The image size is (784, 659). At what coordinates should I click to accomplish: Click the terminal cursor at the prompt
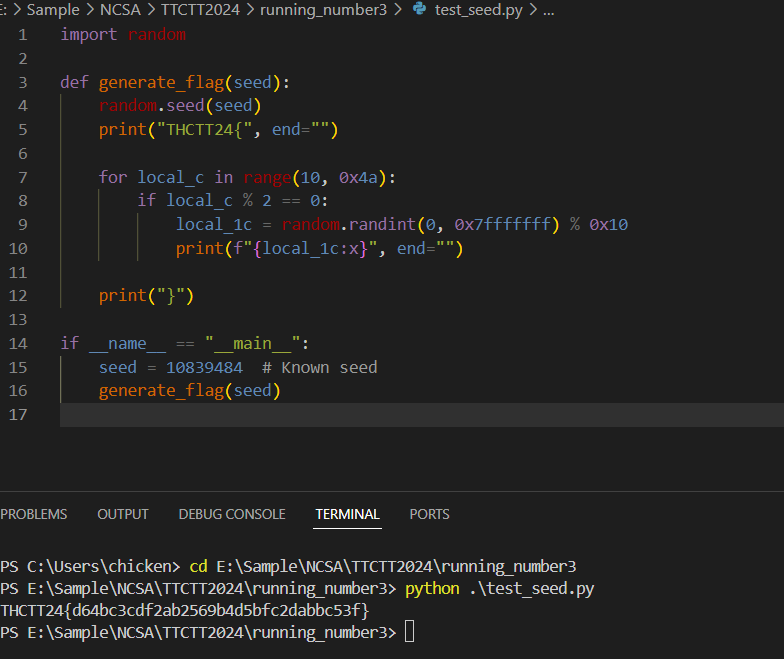(x=410, y=631)
